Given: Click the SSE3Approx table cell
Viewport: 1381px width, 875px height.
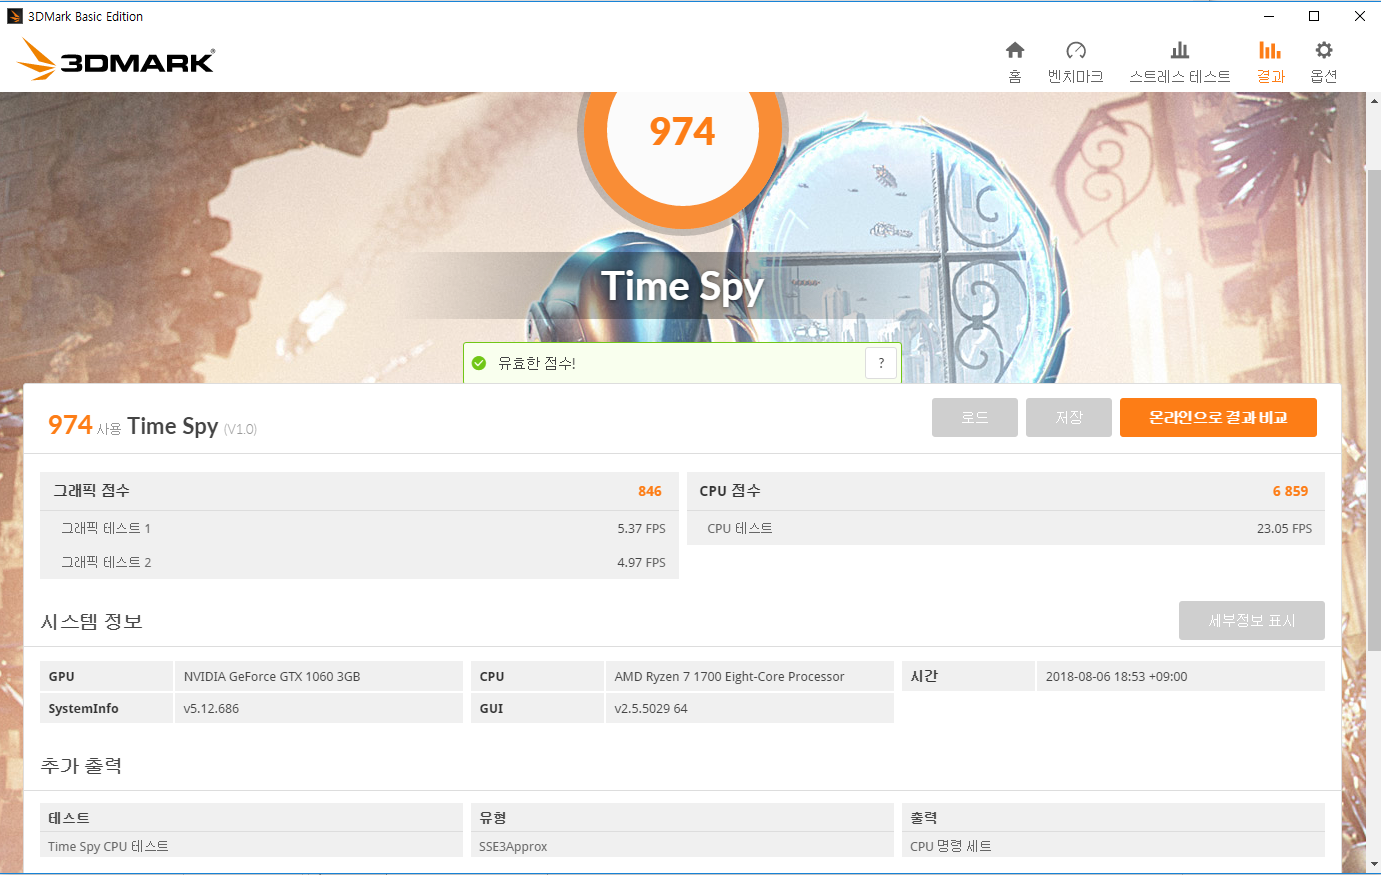Looking at the screenshot, I should pyautogui.click(x=682, y=846).
